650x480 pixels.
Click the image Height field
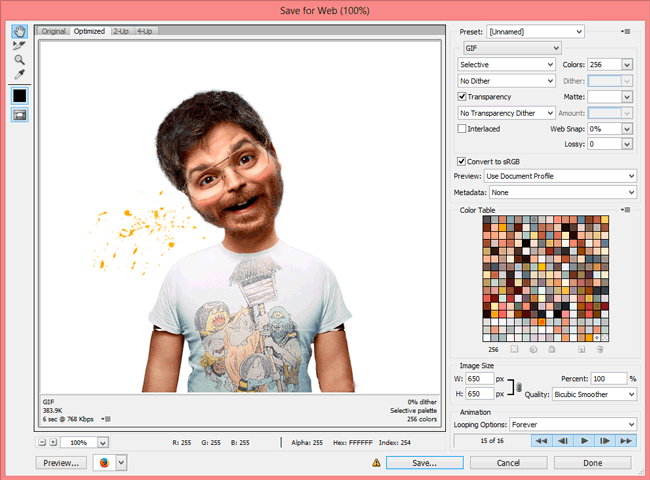coord(480,394)
